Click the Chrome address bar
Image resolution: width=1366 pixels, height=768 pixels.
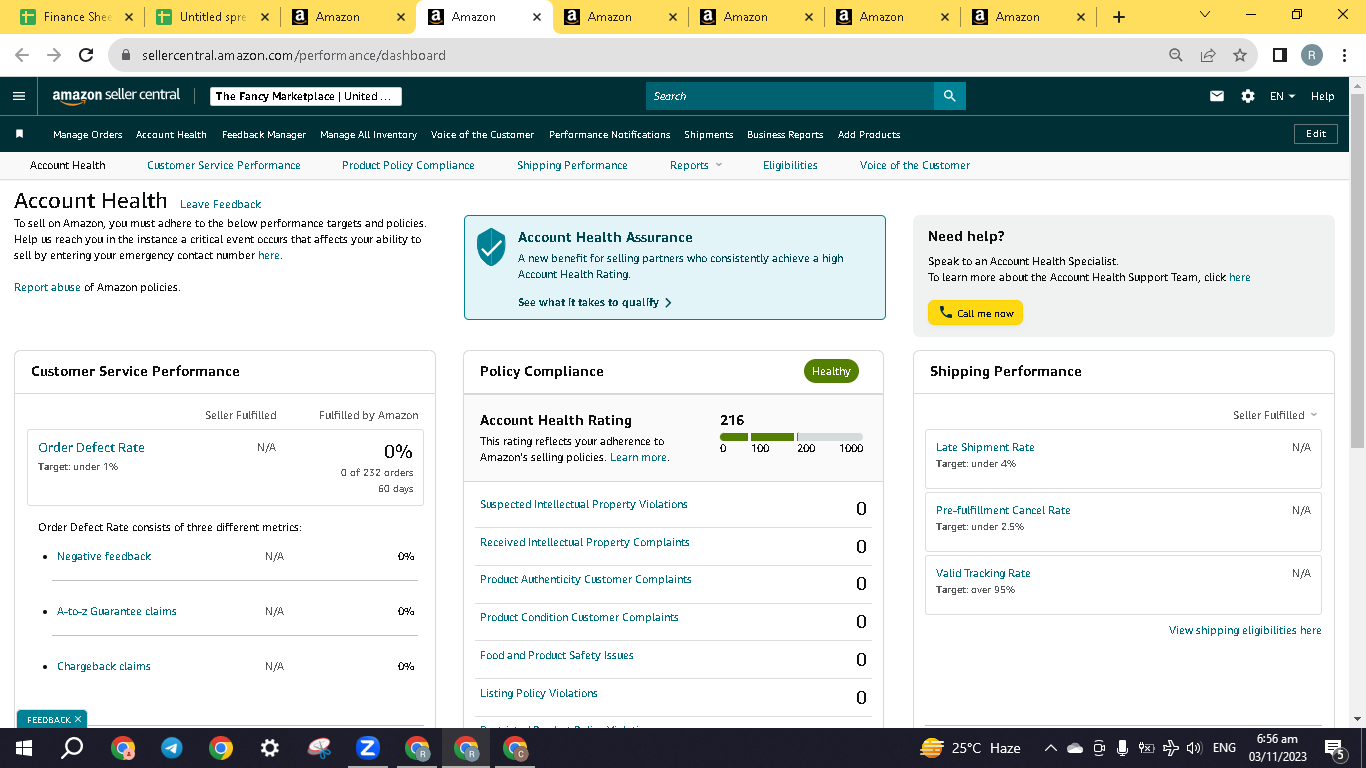click(x=640, y=55)
